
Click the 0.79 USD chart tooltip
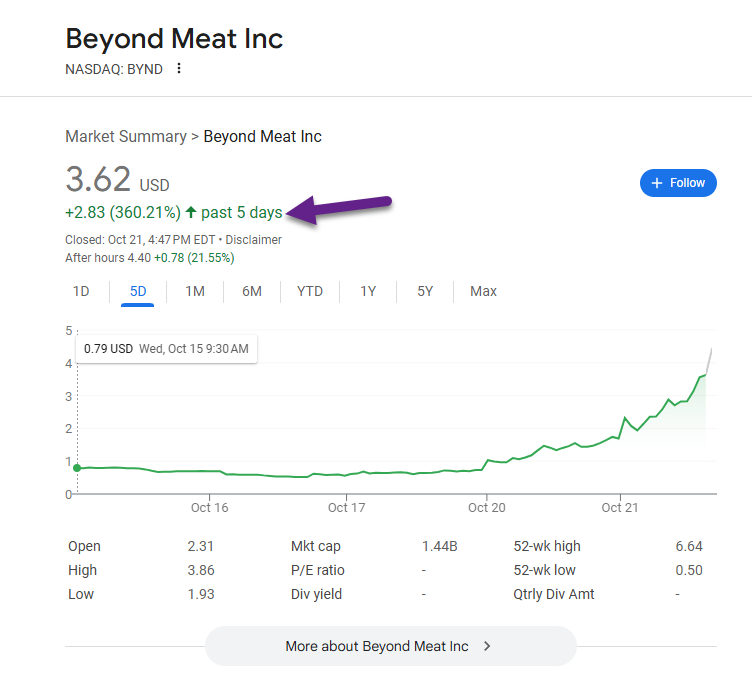coord(166,349)
